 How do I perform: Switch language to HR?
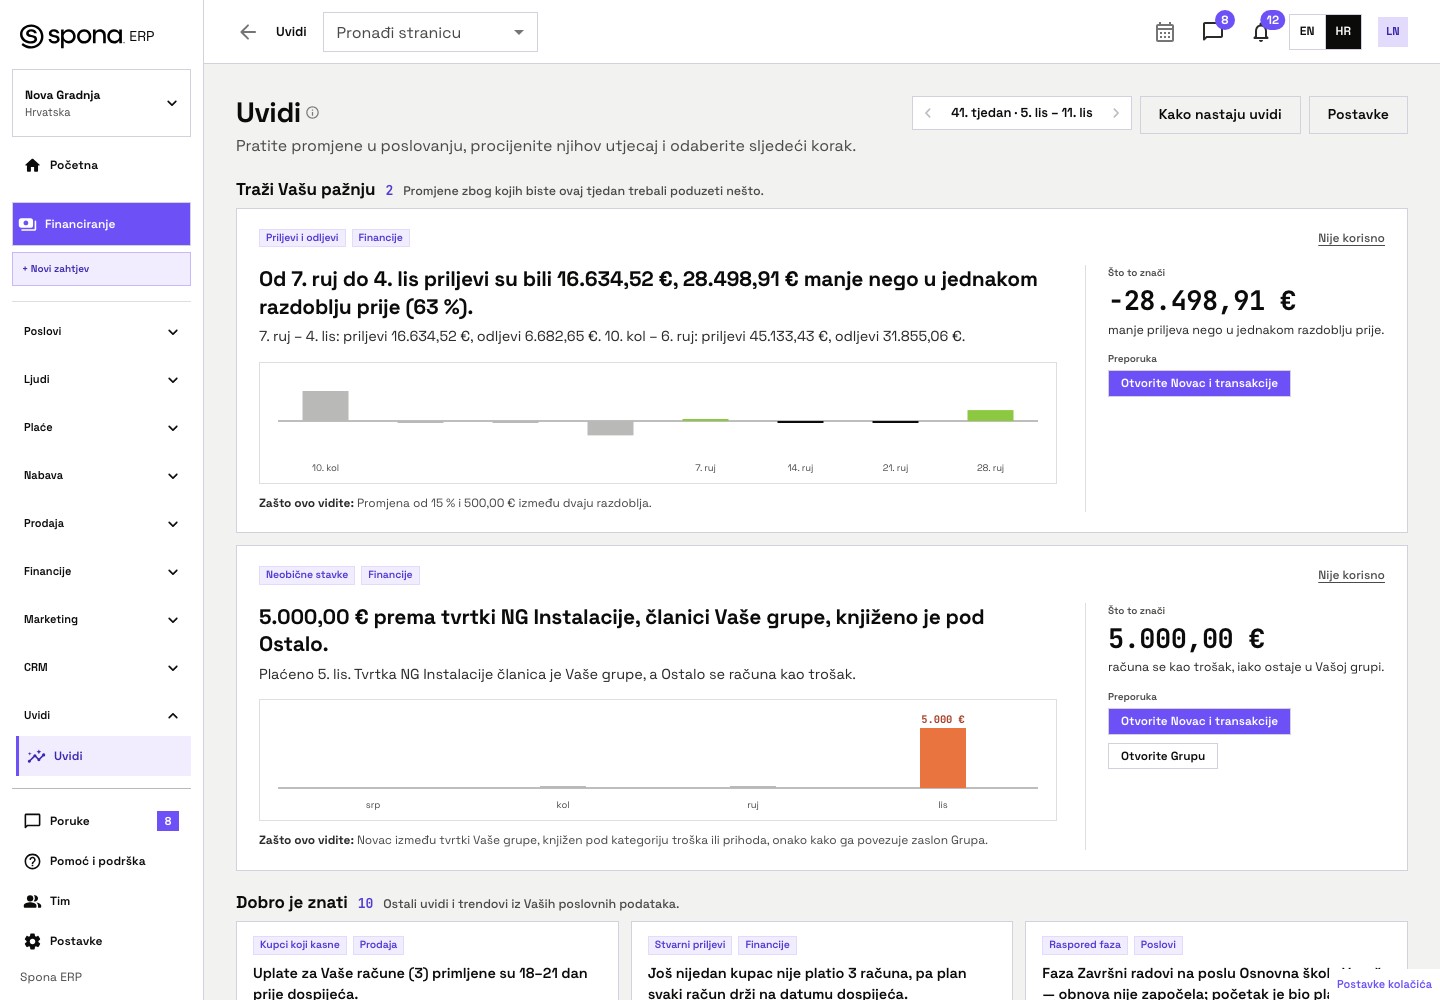[1343, 32]
